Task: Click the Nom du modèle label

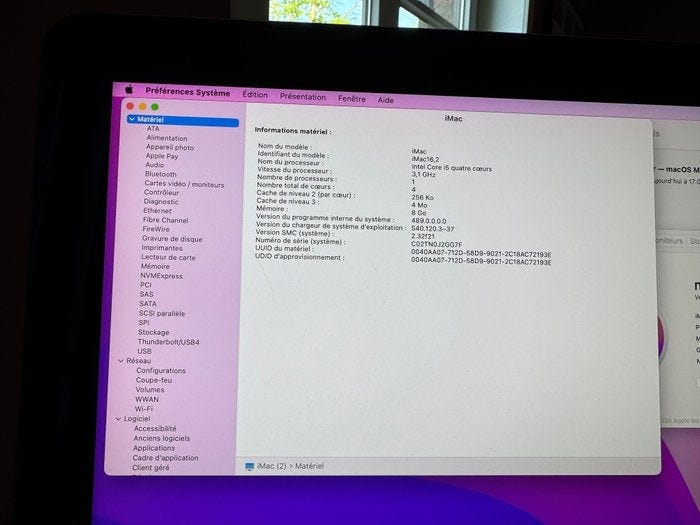Action: click(284, 146)
